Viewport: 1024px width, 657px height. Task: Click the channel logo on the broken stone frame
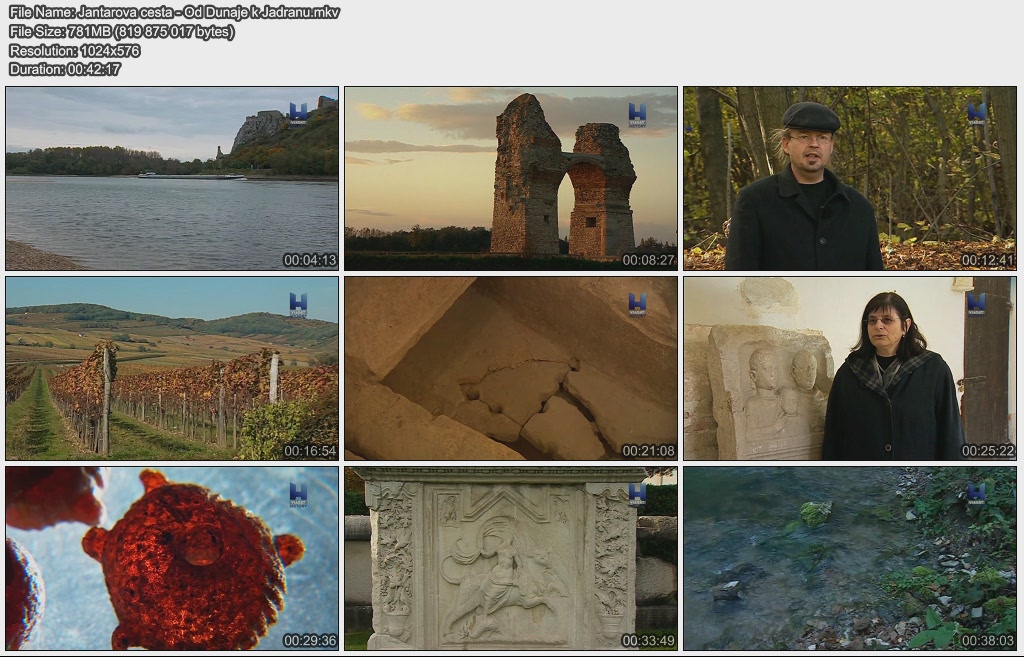(637, 304)
